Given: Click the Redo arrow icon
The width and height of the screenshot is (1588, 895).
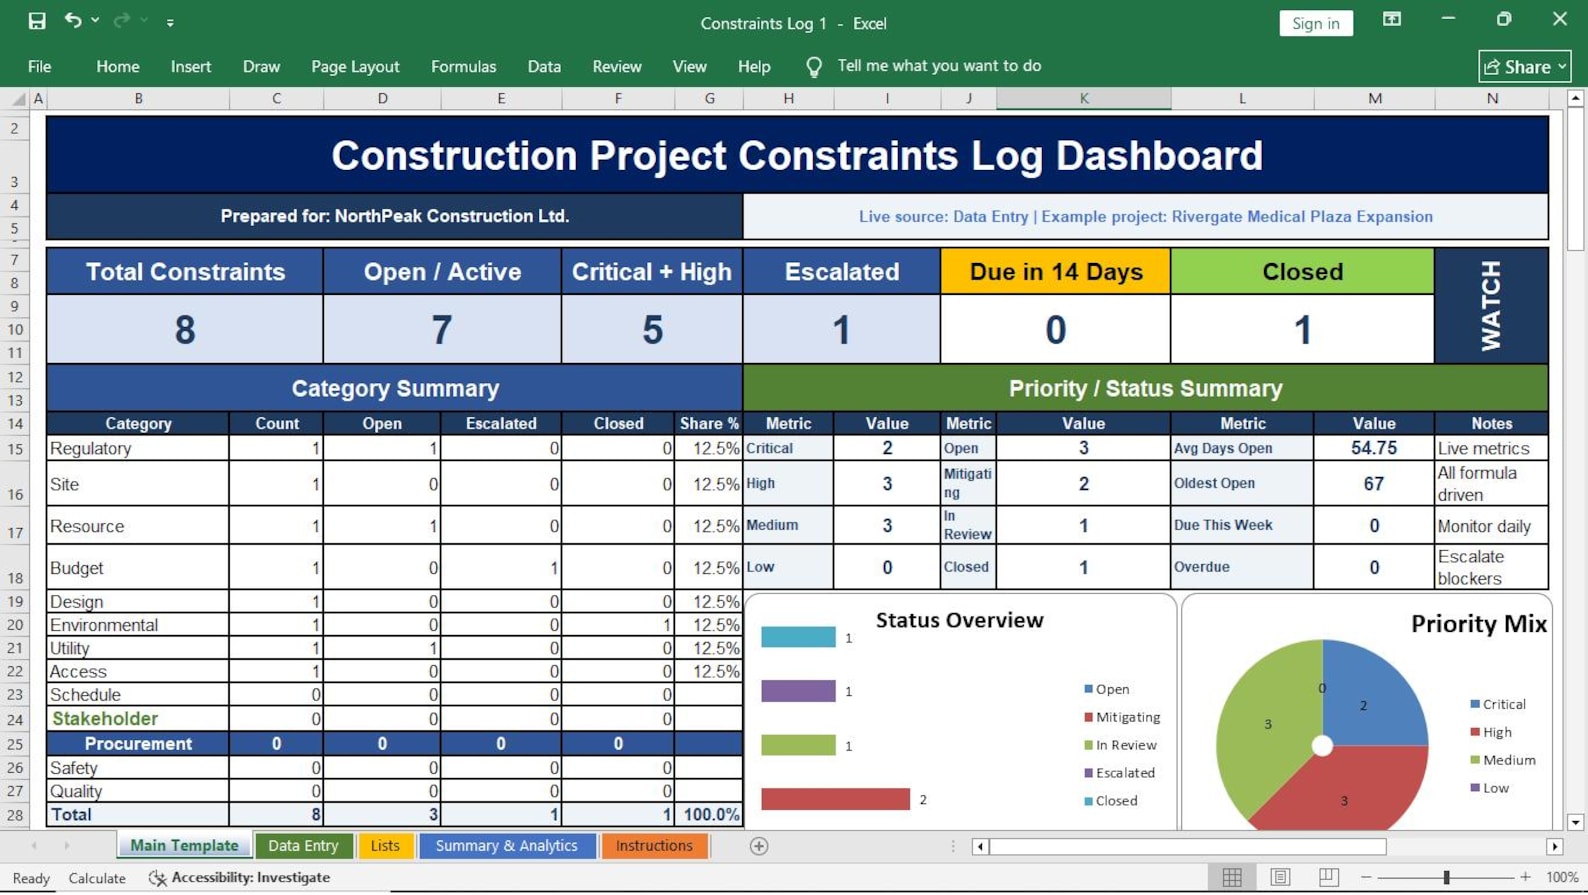Looking at the screenshot, I should (x=122, y=21).
